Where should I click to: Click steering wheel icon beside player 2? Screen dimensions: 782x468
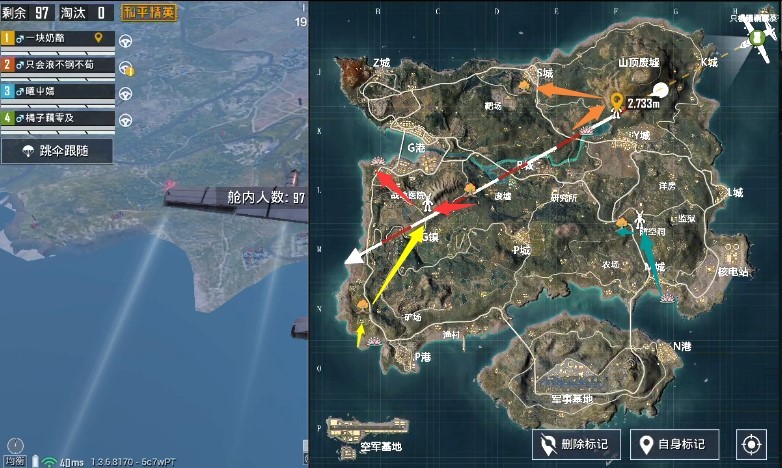(x=126, y=68)
